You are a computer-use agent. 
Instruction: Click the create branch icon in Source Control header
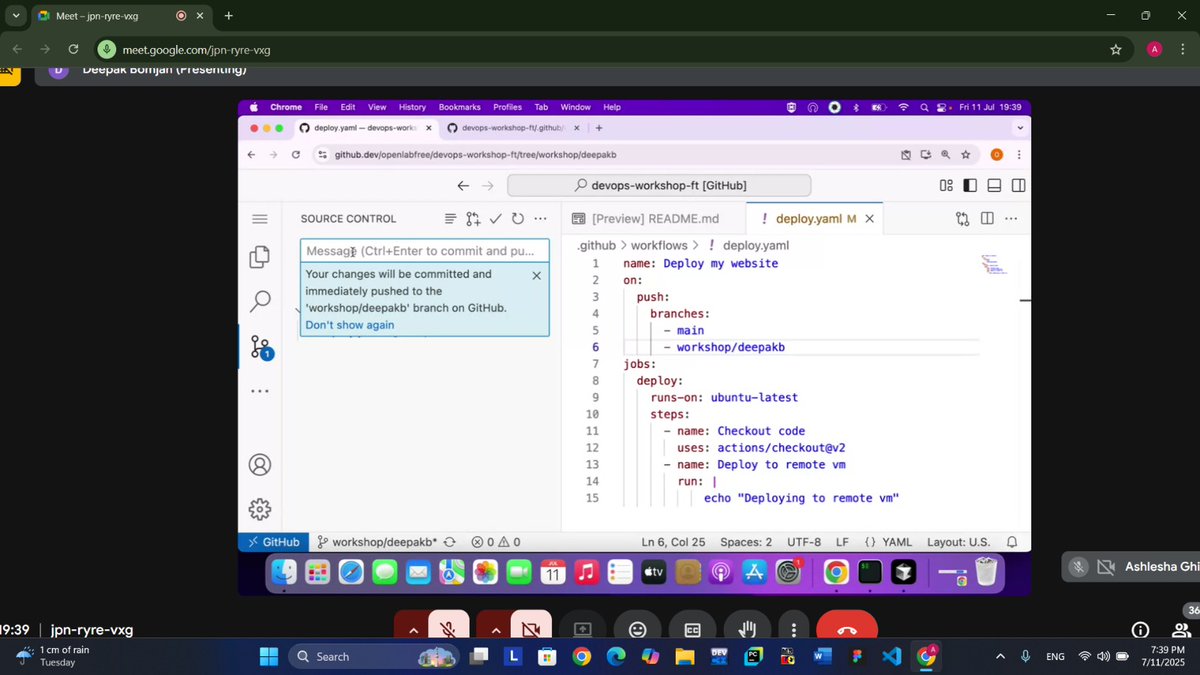(x=472, y=219)
